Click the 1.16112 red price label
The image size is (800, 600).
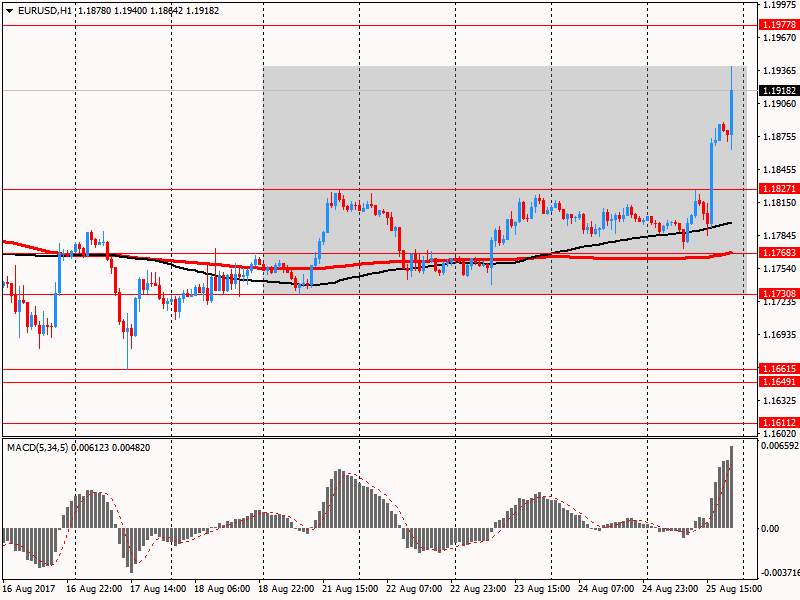[779, 422]
